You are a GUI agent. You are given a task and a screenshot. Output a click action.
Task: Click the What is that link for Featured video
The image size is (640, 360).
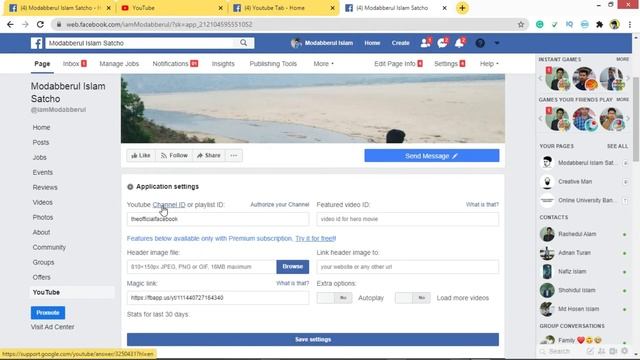482,204
